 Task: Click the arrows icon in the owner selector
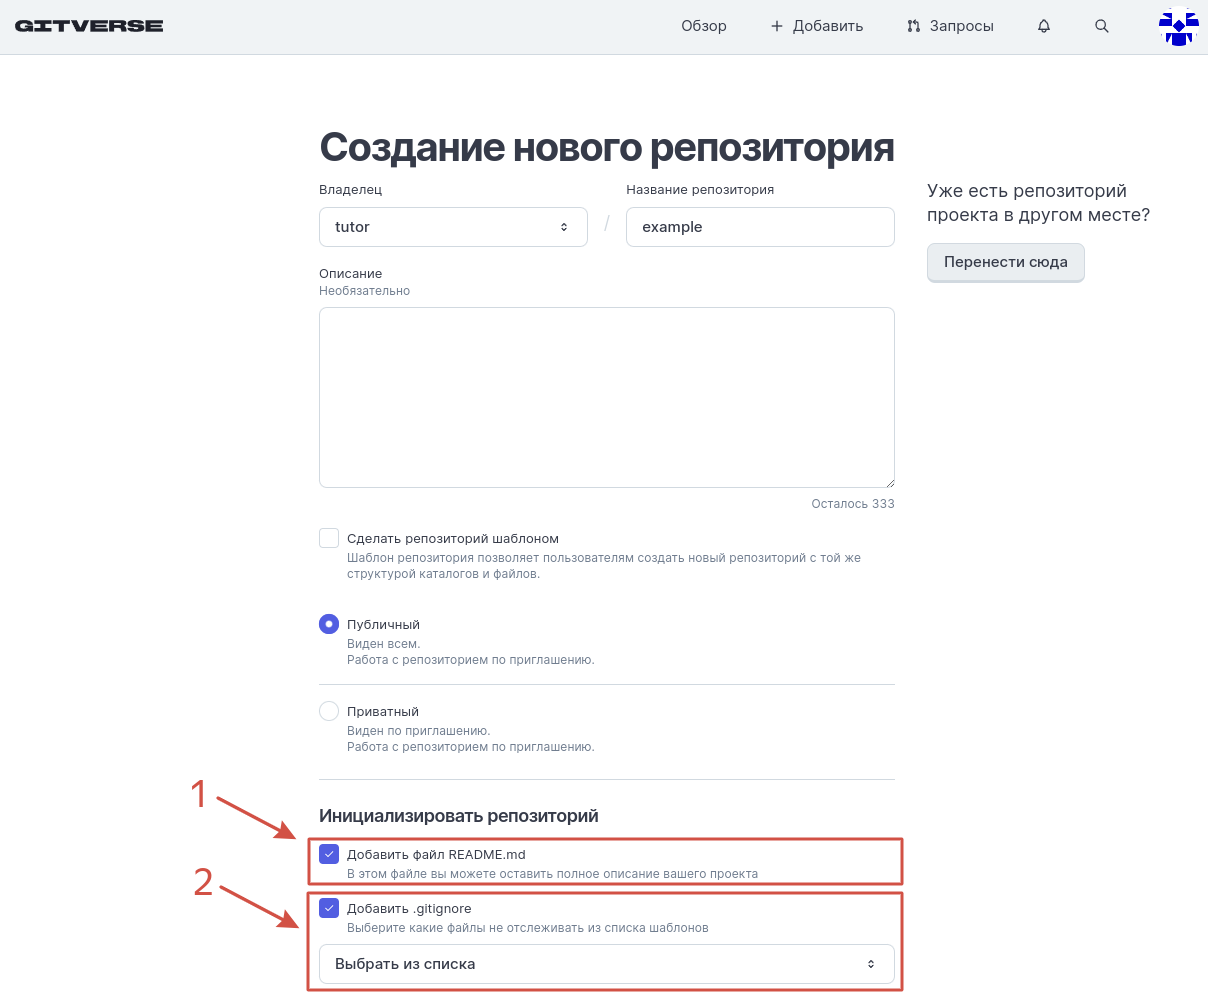pos(564,227)
